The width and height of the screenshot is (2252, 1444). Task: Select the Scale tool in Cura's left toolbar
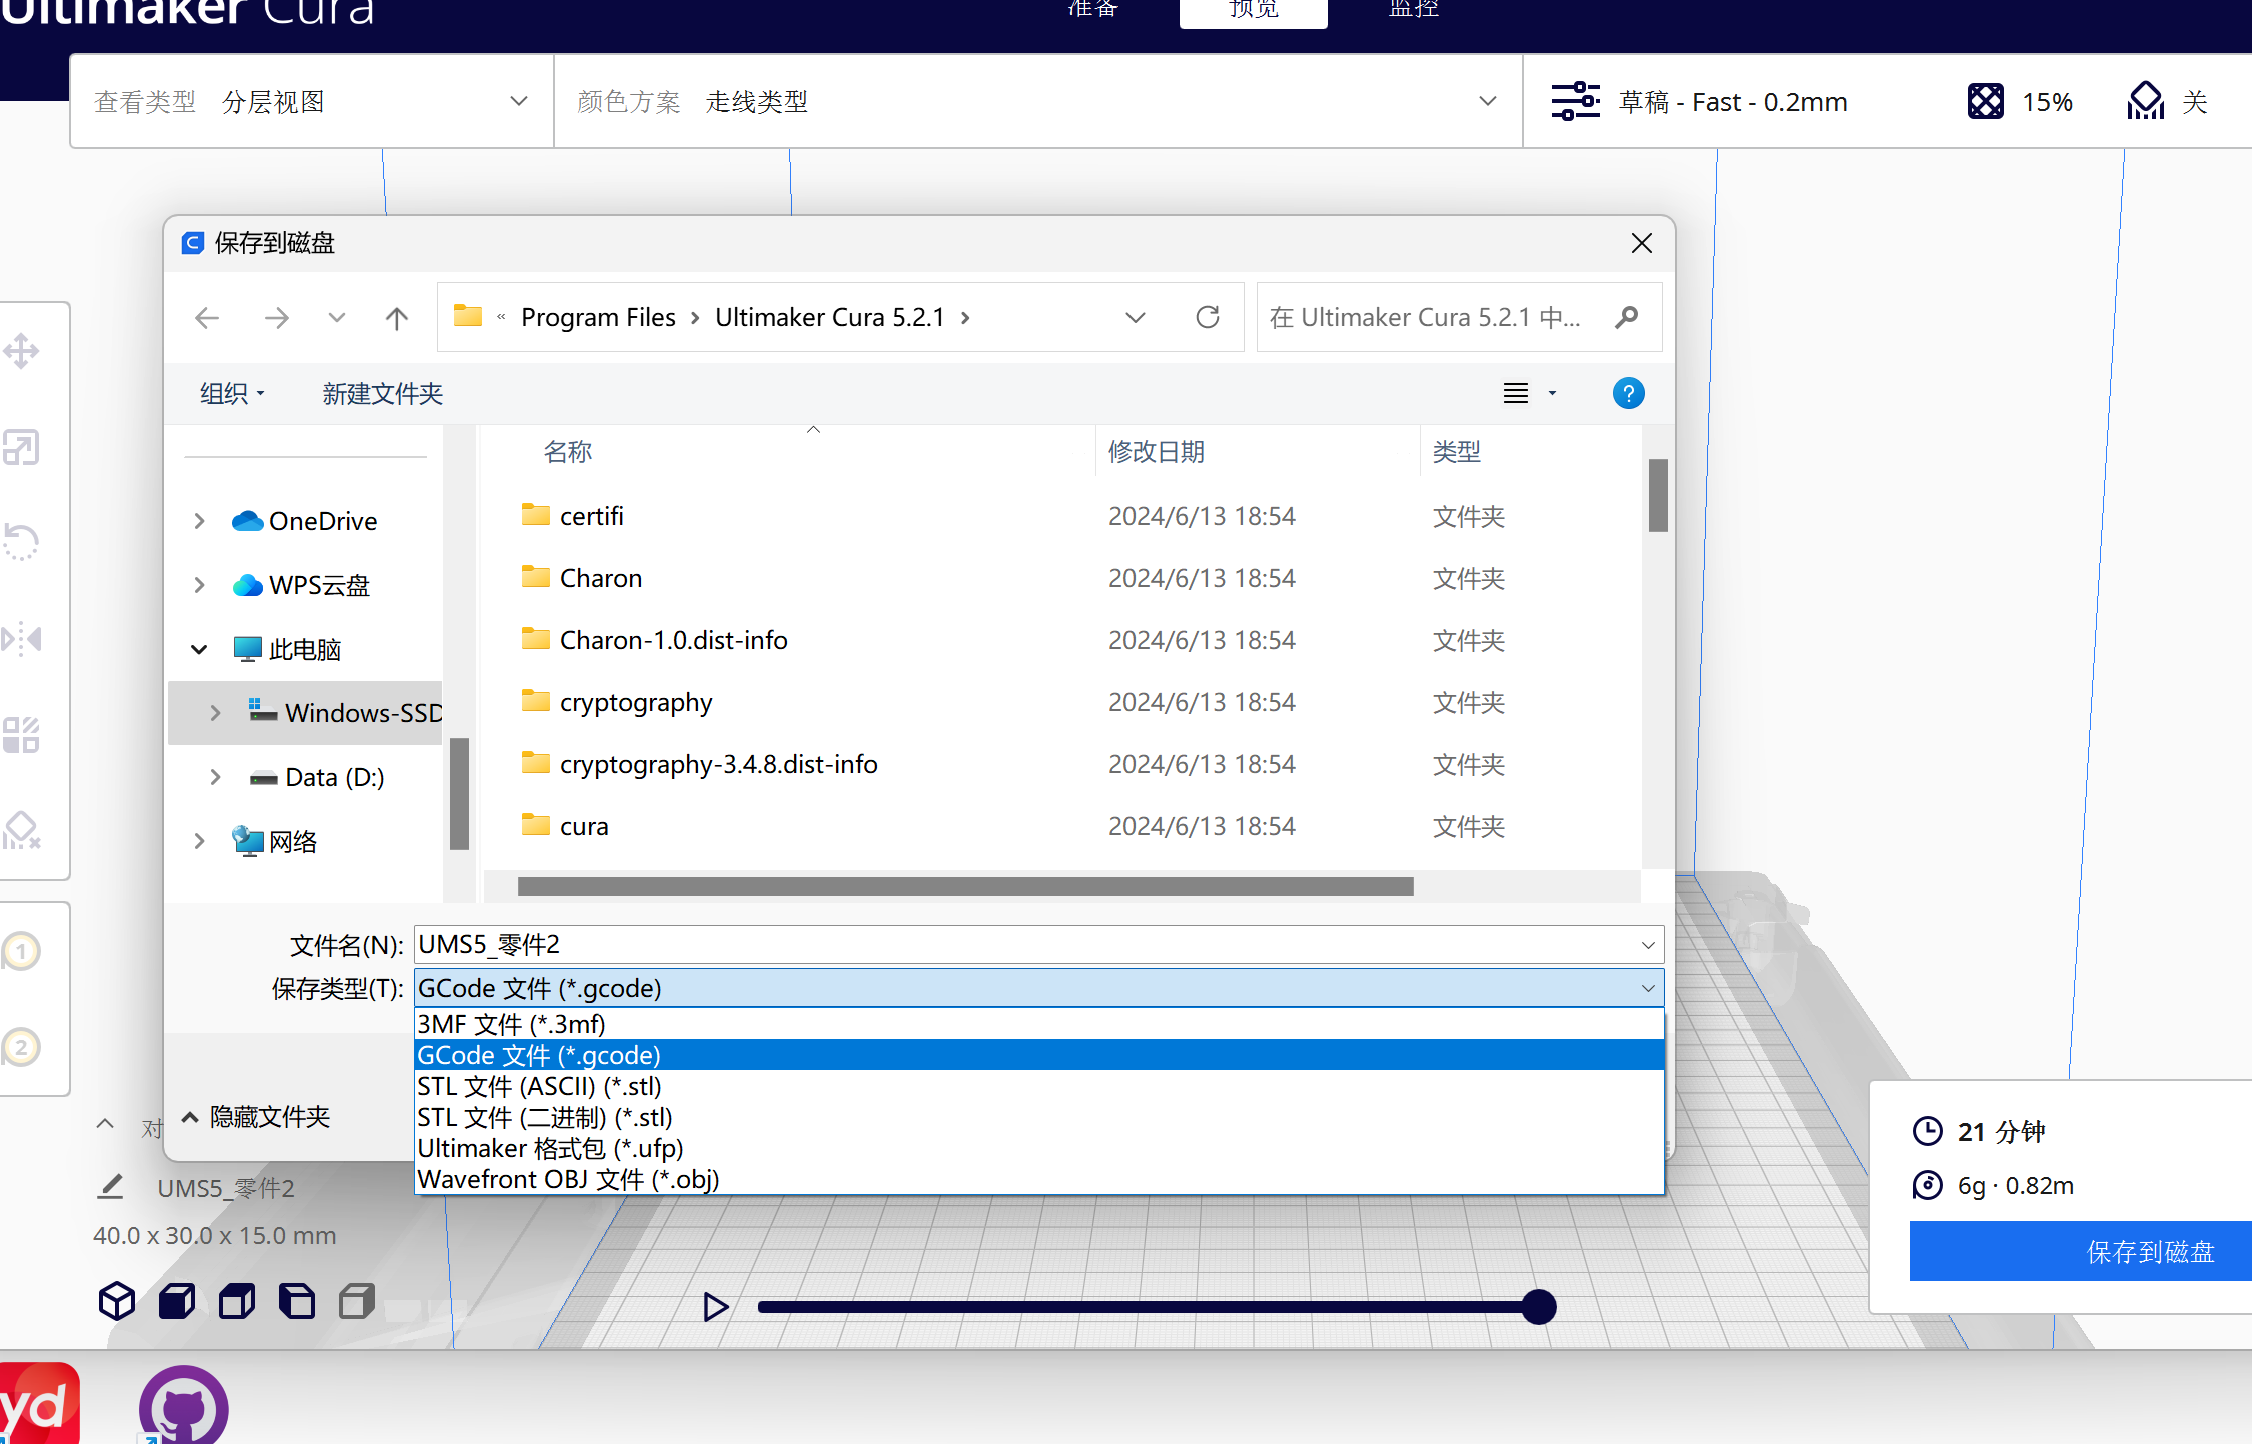(x=21, y=447)
